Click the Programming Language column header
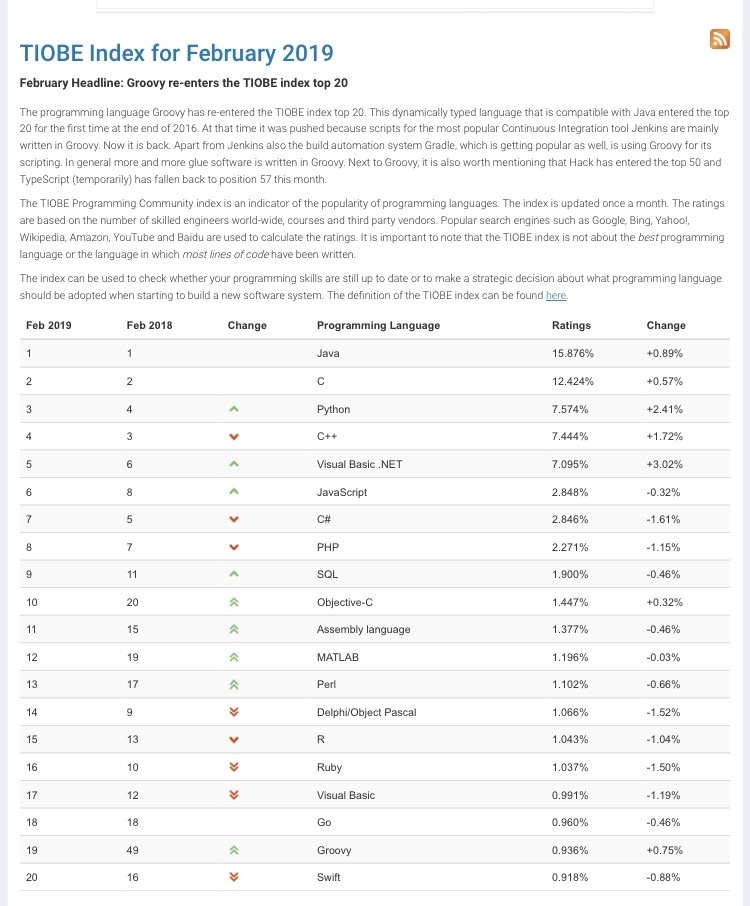Image resolution: width=750 pixels, height=906 pixels. pyautogui.click(x=379, y=325)
